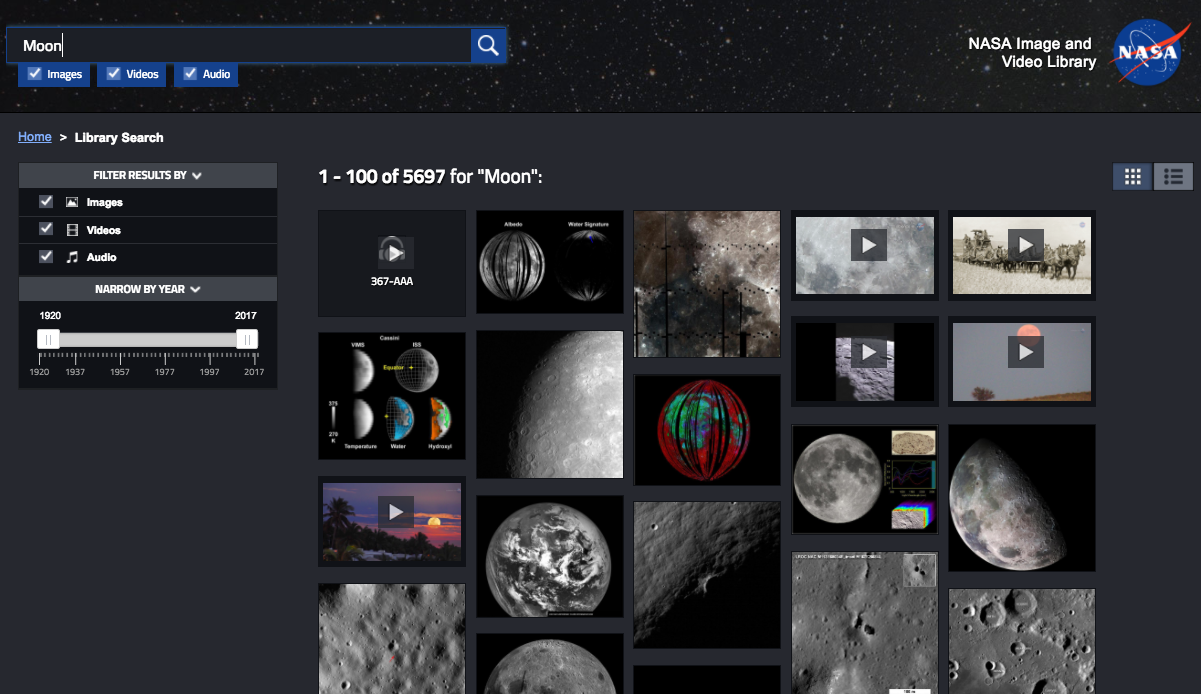Uncheck Audio in the sidebar filters
Viewport: 1201px width, 694px height.
(x=45, y=256)
